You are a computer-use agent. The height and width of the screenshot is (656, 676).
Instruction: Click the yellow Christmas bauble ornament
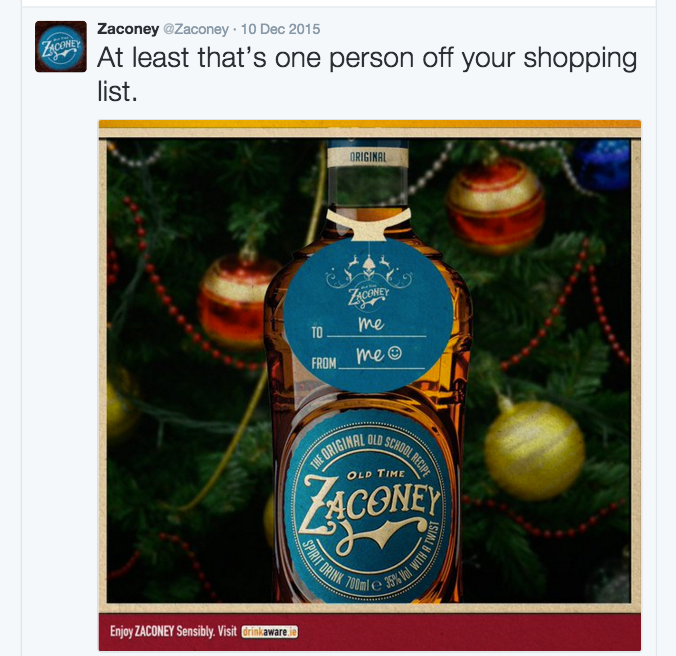534,449
